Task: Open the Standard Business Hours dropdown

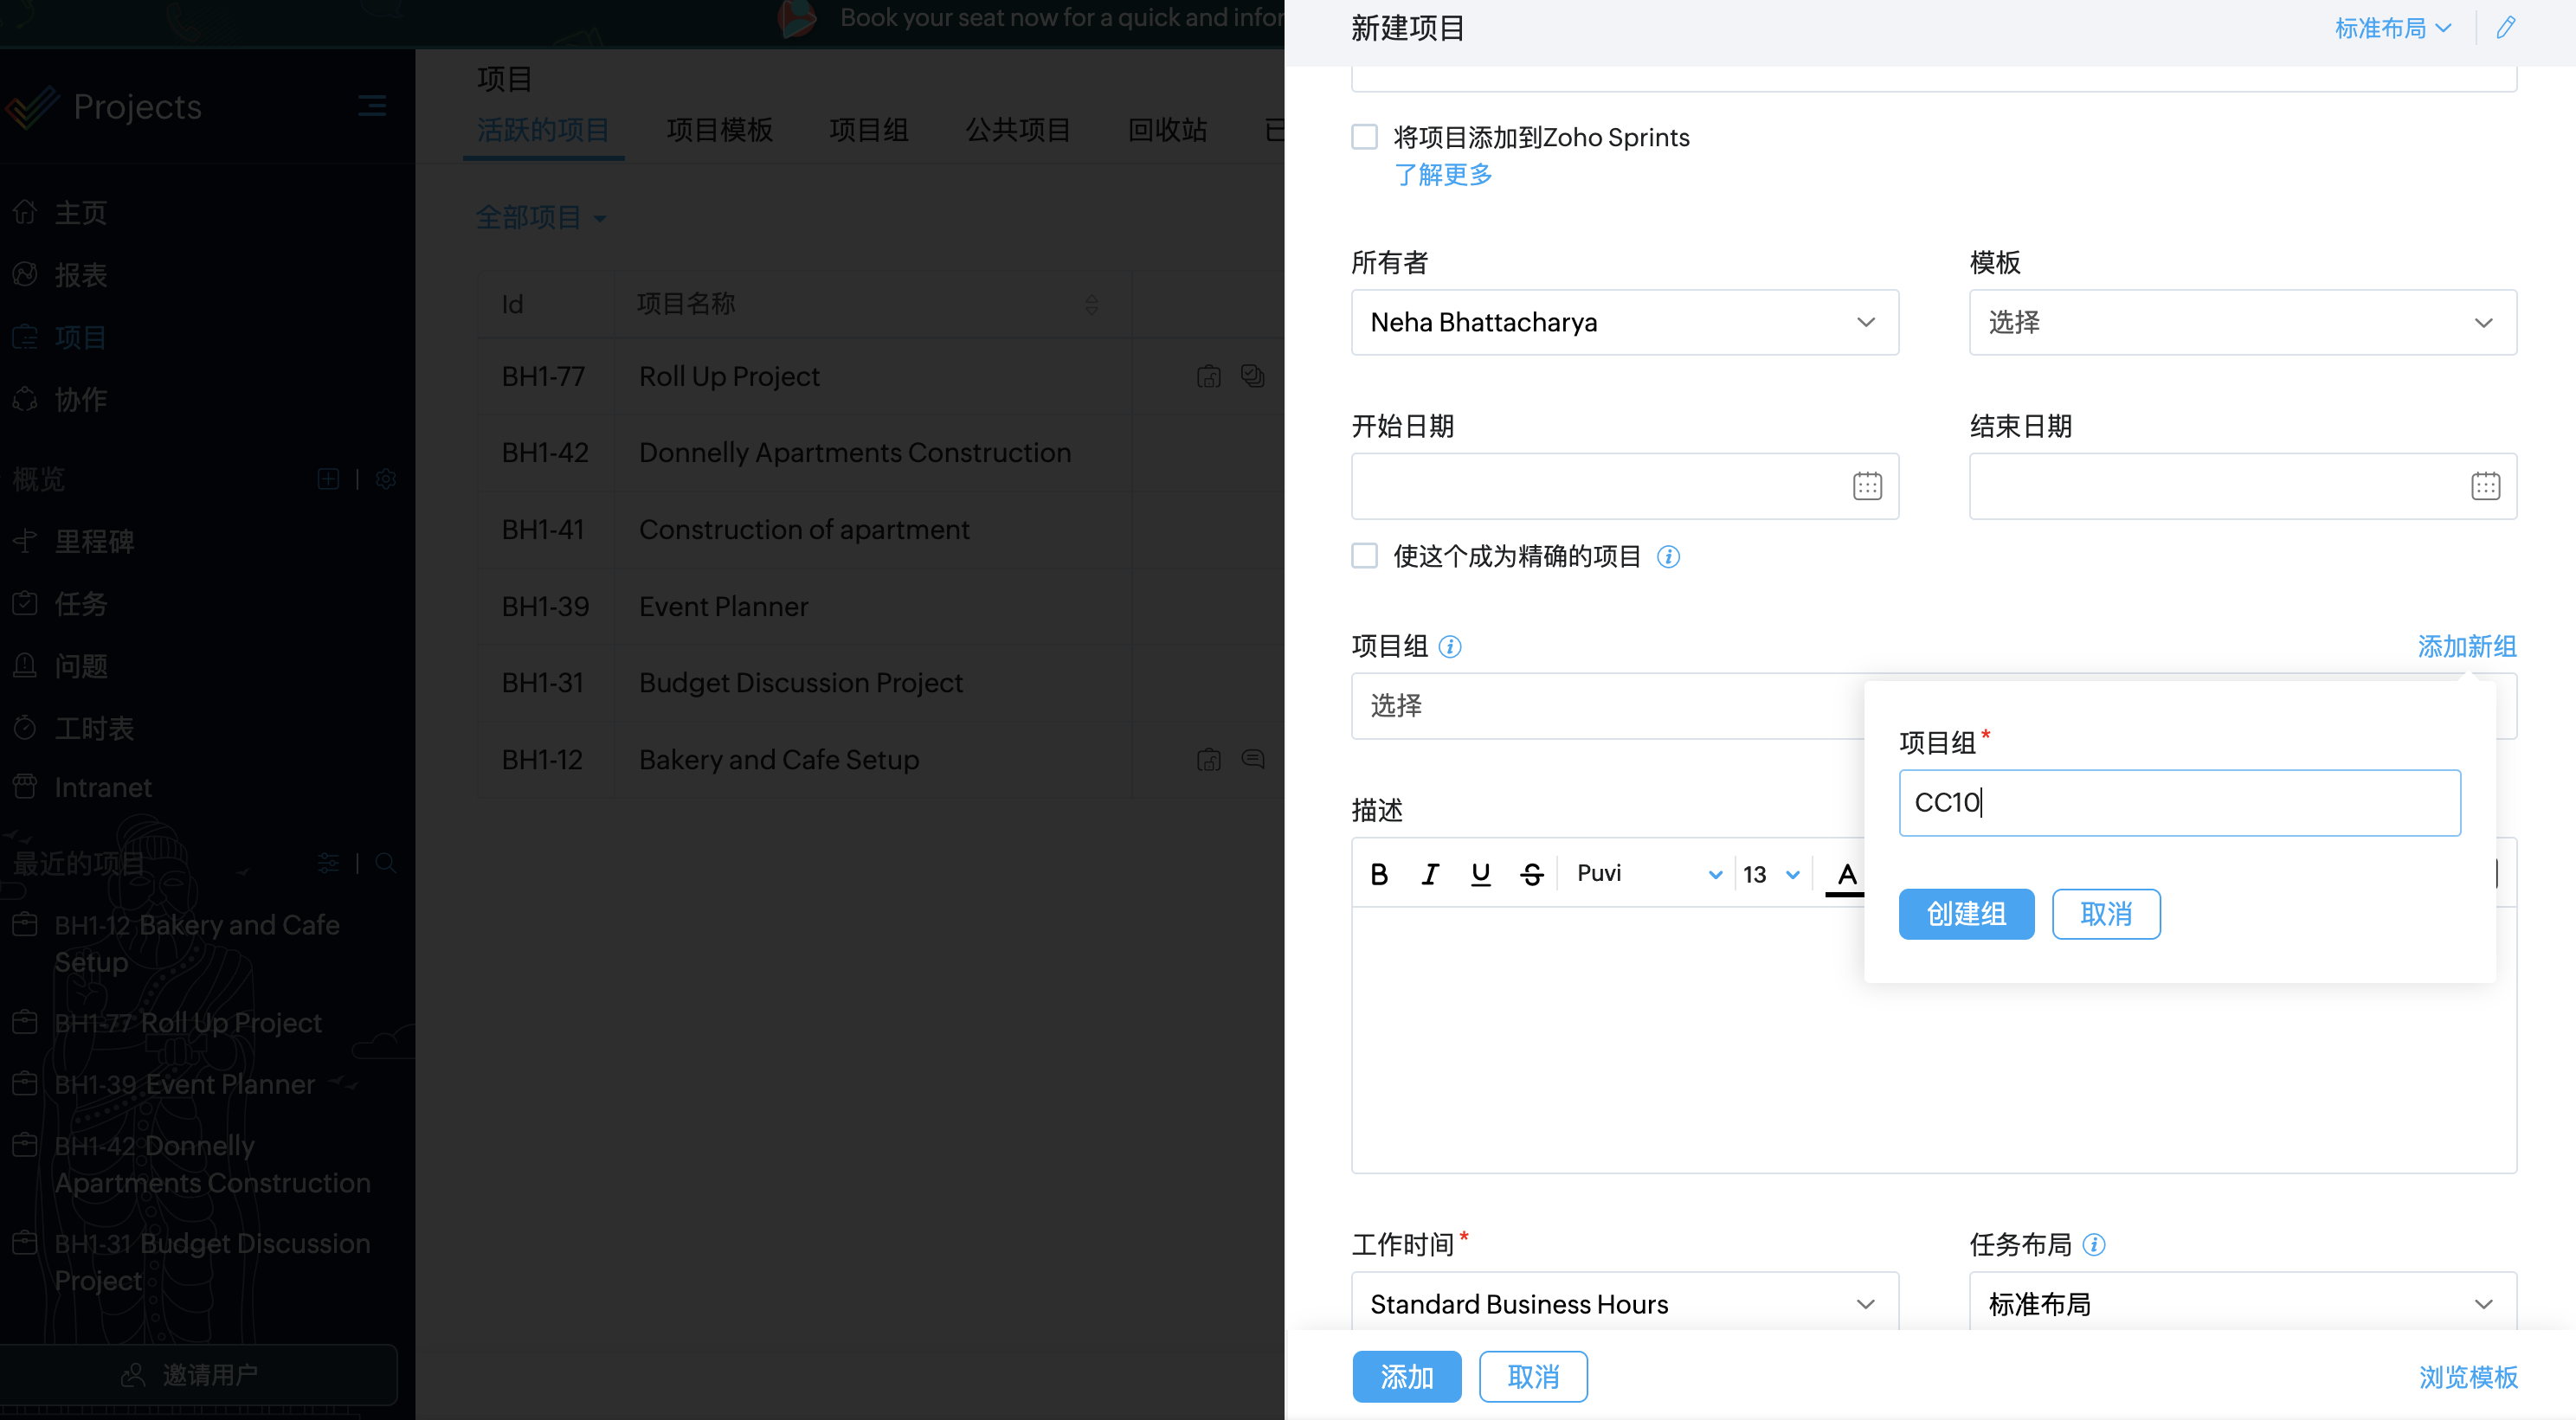Action: pyautogui.click(x=1624, y=1303)
